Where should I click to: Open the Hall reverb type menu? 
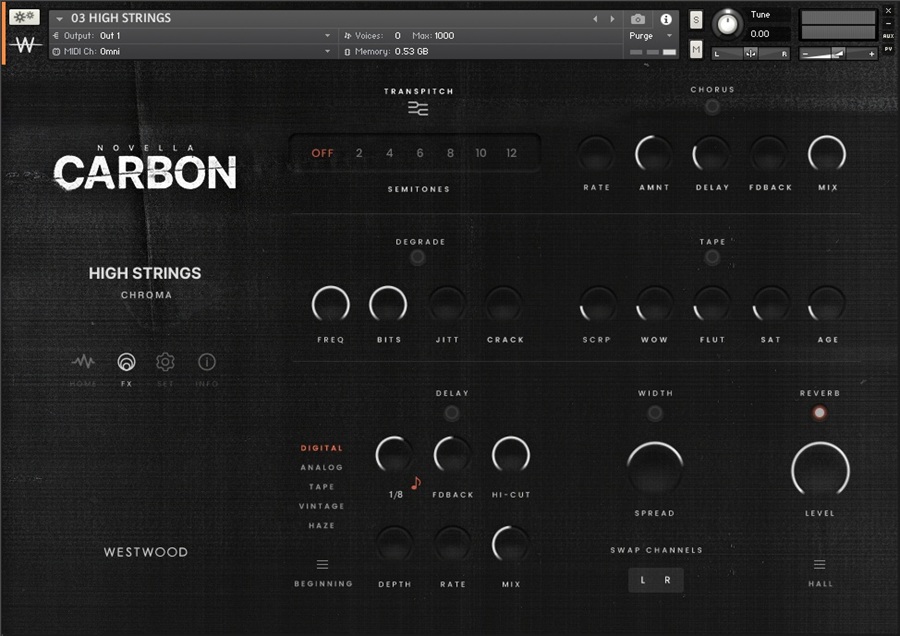click(x=819, y=565)
